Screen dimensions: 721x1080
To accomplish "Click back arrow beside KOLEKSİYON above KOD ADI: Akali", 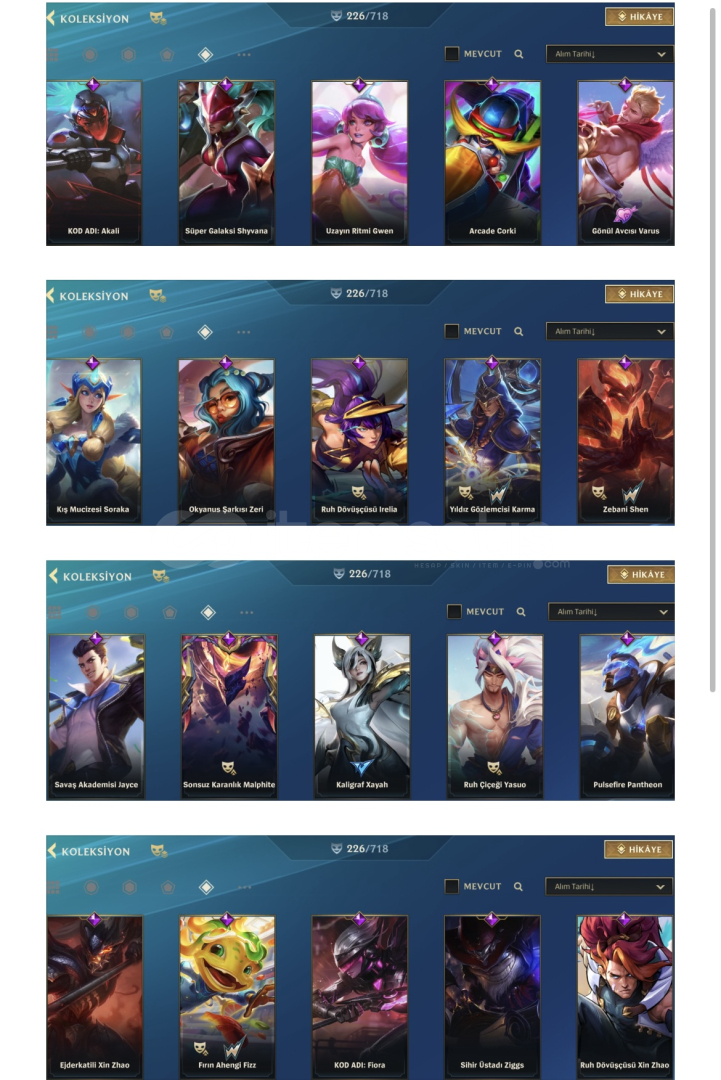I will [50, 18].
